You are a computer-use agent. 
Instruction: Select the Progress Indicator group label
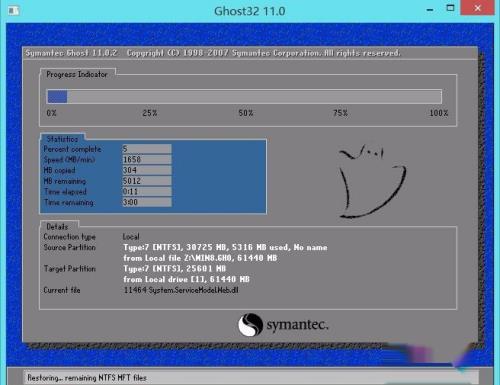(x=77, y=74)
